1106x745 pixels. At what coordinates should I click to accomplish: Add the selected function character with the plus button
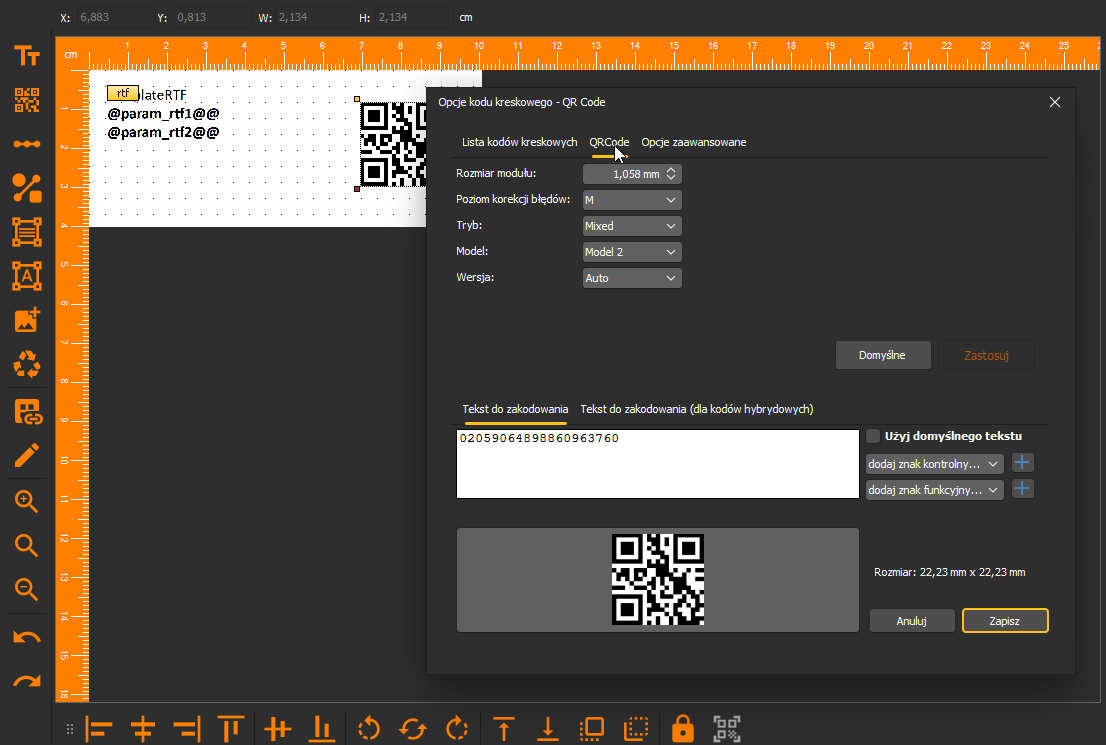pos(1022,489)
